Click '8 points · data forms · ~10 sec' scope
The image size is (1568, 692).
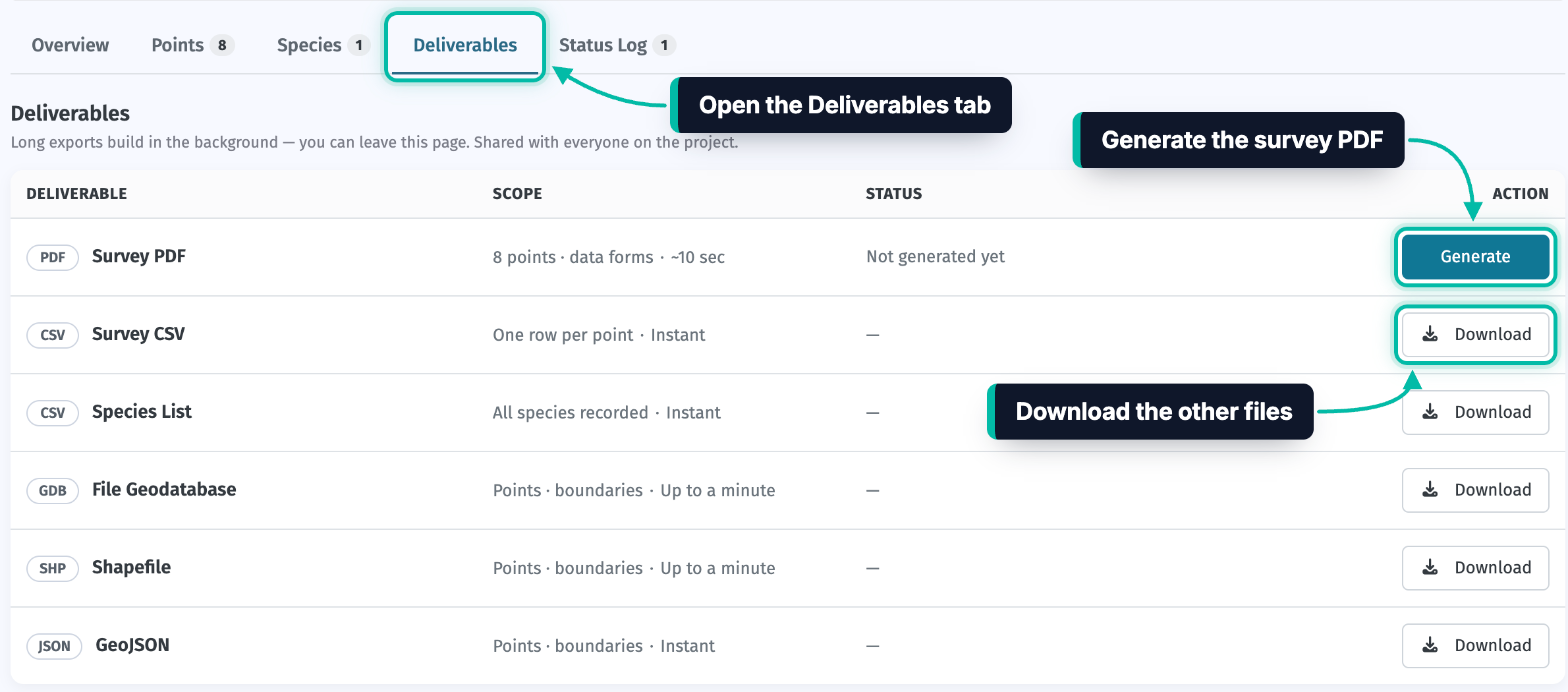coord(609,257)
